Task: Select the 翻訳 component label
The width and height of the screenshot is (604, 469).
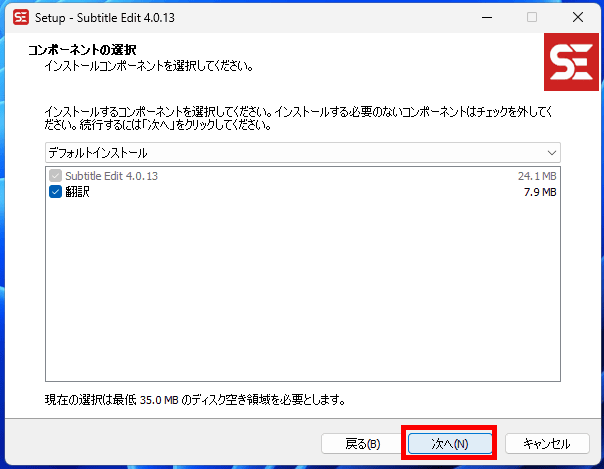Action: coord(77,192)
